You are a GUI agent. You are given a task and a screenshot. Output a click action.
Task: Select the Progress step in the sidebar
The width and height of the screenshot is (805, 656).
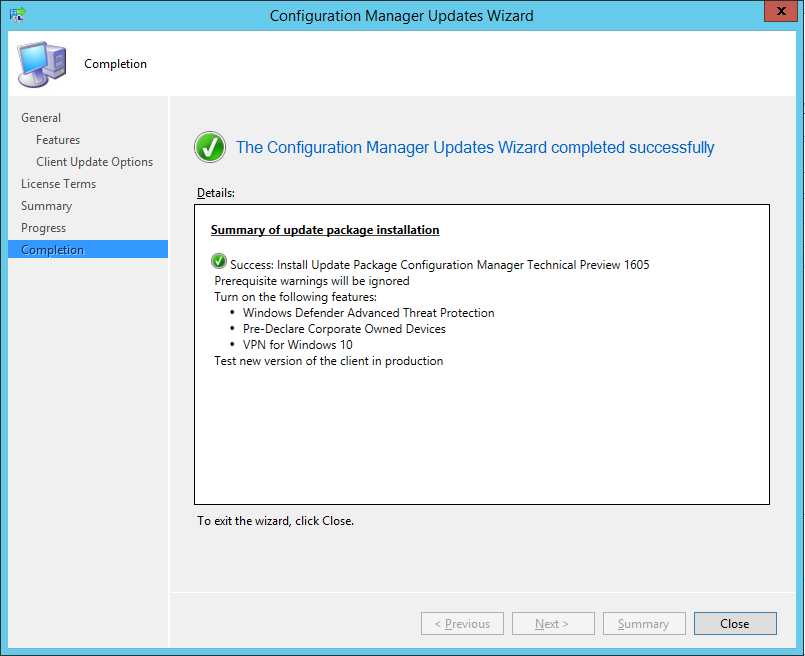(44, 228)
